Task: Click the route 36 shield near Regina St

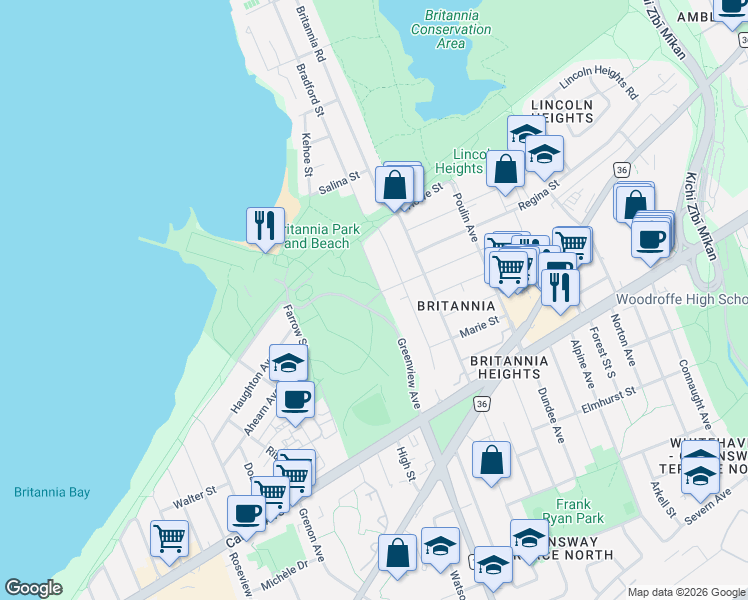Action: (622, 170)
